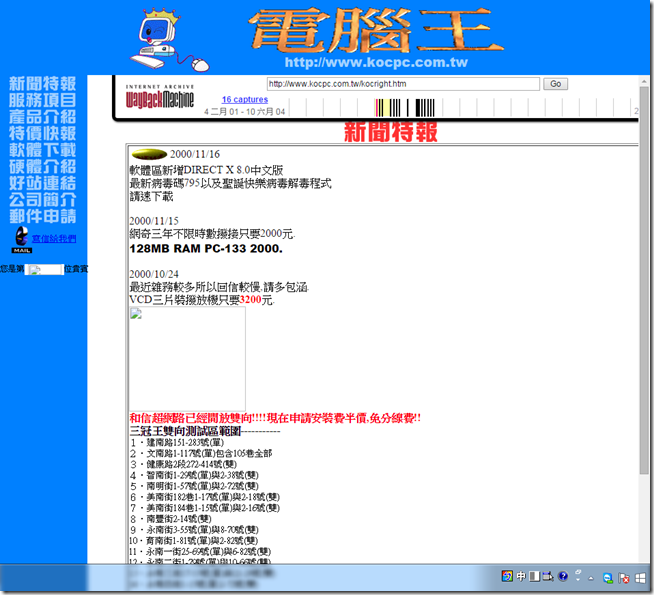Click the http://www.kocpc.com.tw banner URL
The image size is (654, 595).
click(x=376, y=63)
